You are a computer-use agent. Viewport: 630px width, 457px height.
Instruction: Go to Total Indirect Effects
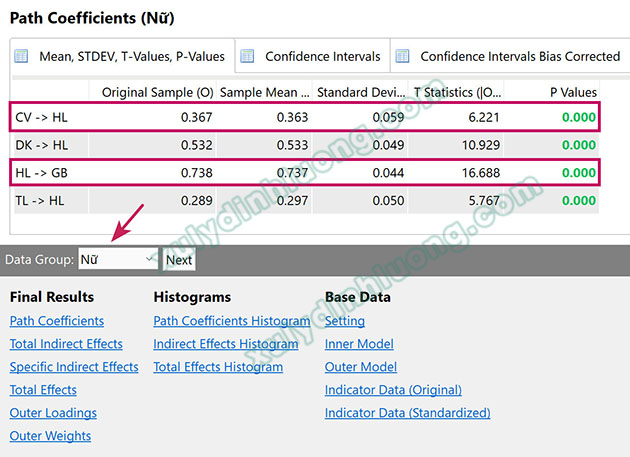click(66, 344)
